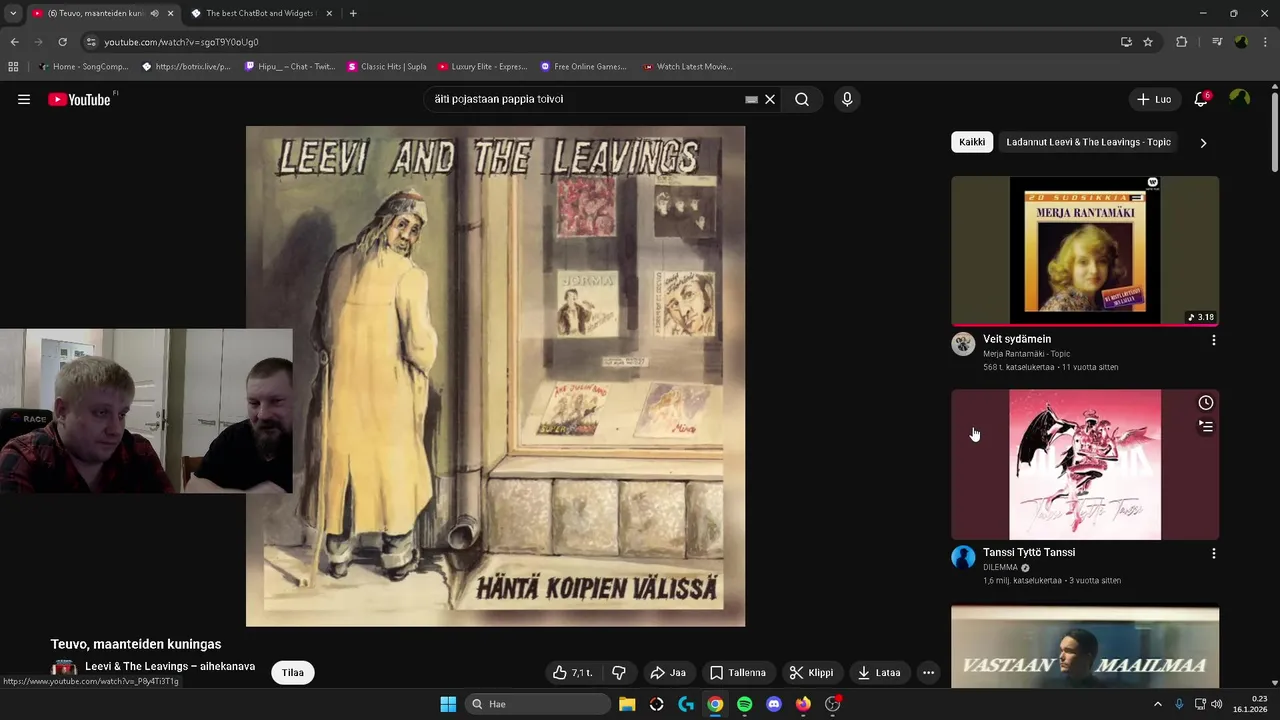Open the YouTube guide hamburger menu
Image resolution: width=1280 pixels, height=720 pixels.
tap(24, 99)
